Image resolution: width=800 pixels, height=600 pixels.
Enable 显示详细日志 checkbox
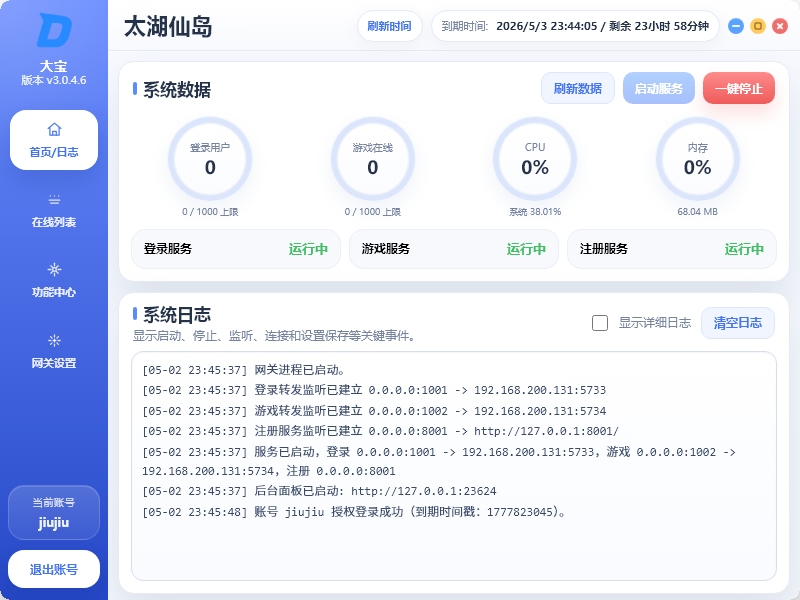pyautogui.click(x=600, y=323)
